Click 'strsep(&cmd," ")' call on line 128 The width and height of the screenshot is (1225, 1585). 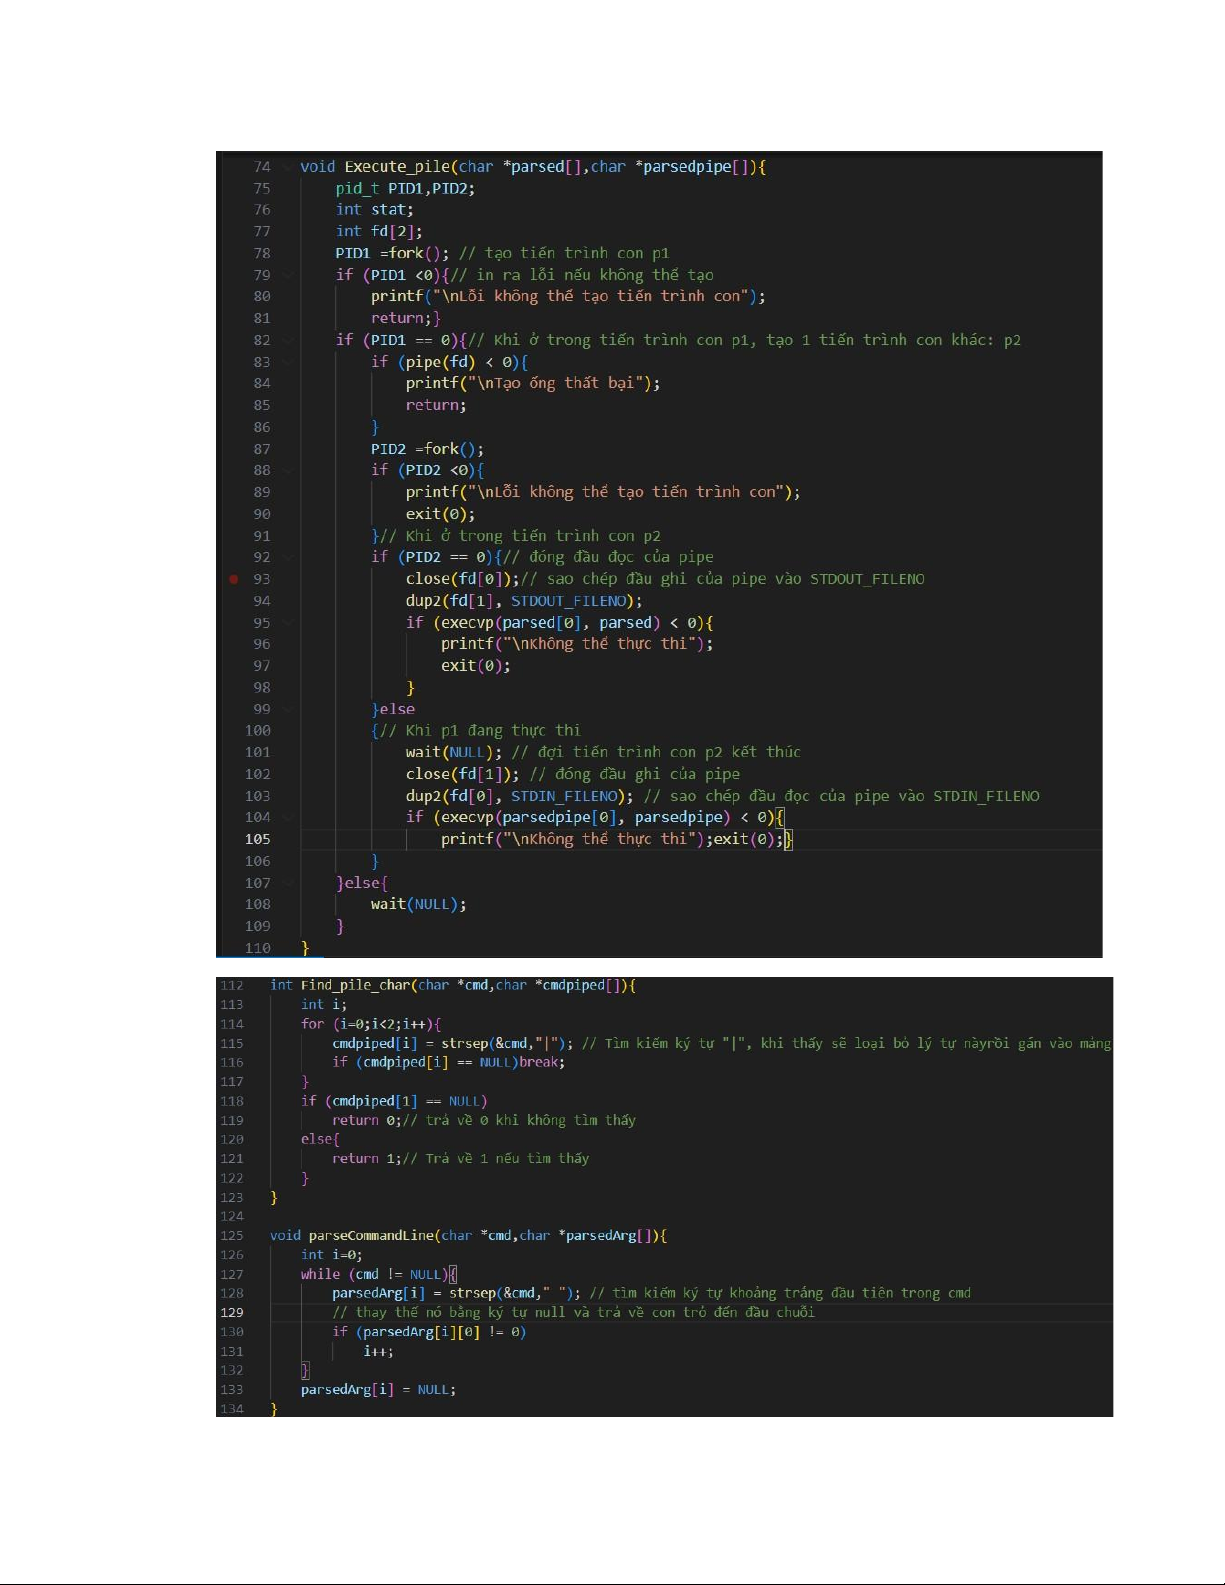pos(511,1293)
